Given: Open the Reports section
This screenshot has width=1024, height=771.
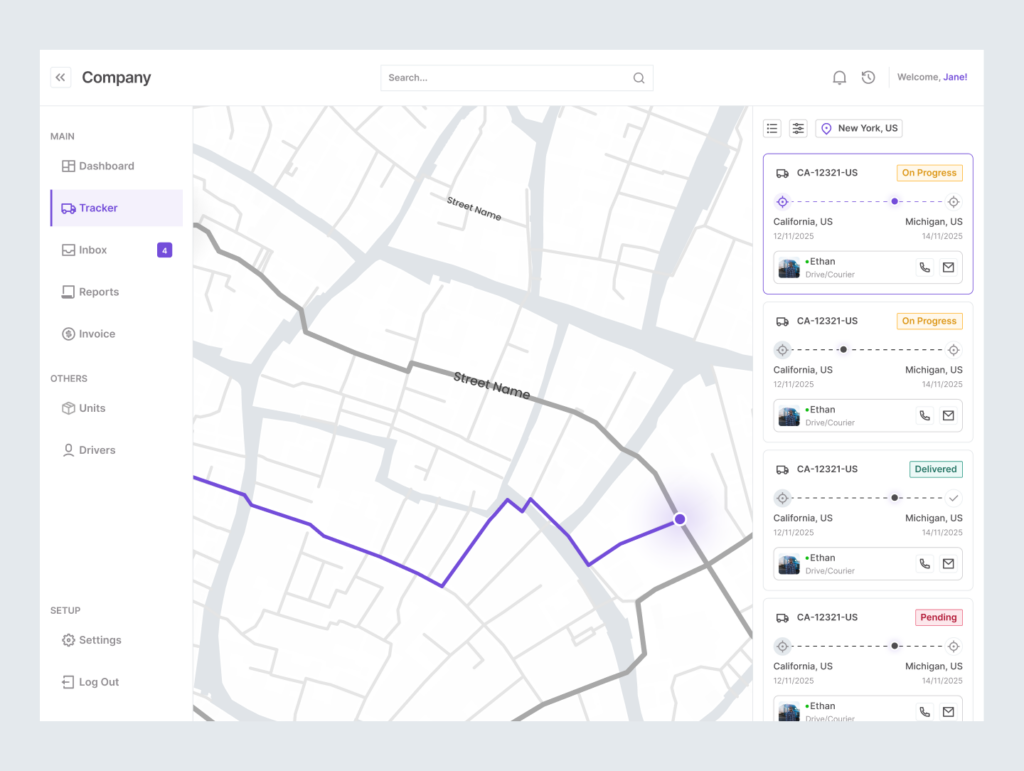Looking at the screenshot, I should tap(98, 292).
